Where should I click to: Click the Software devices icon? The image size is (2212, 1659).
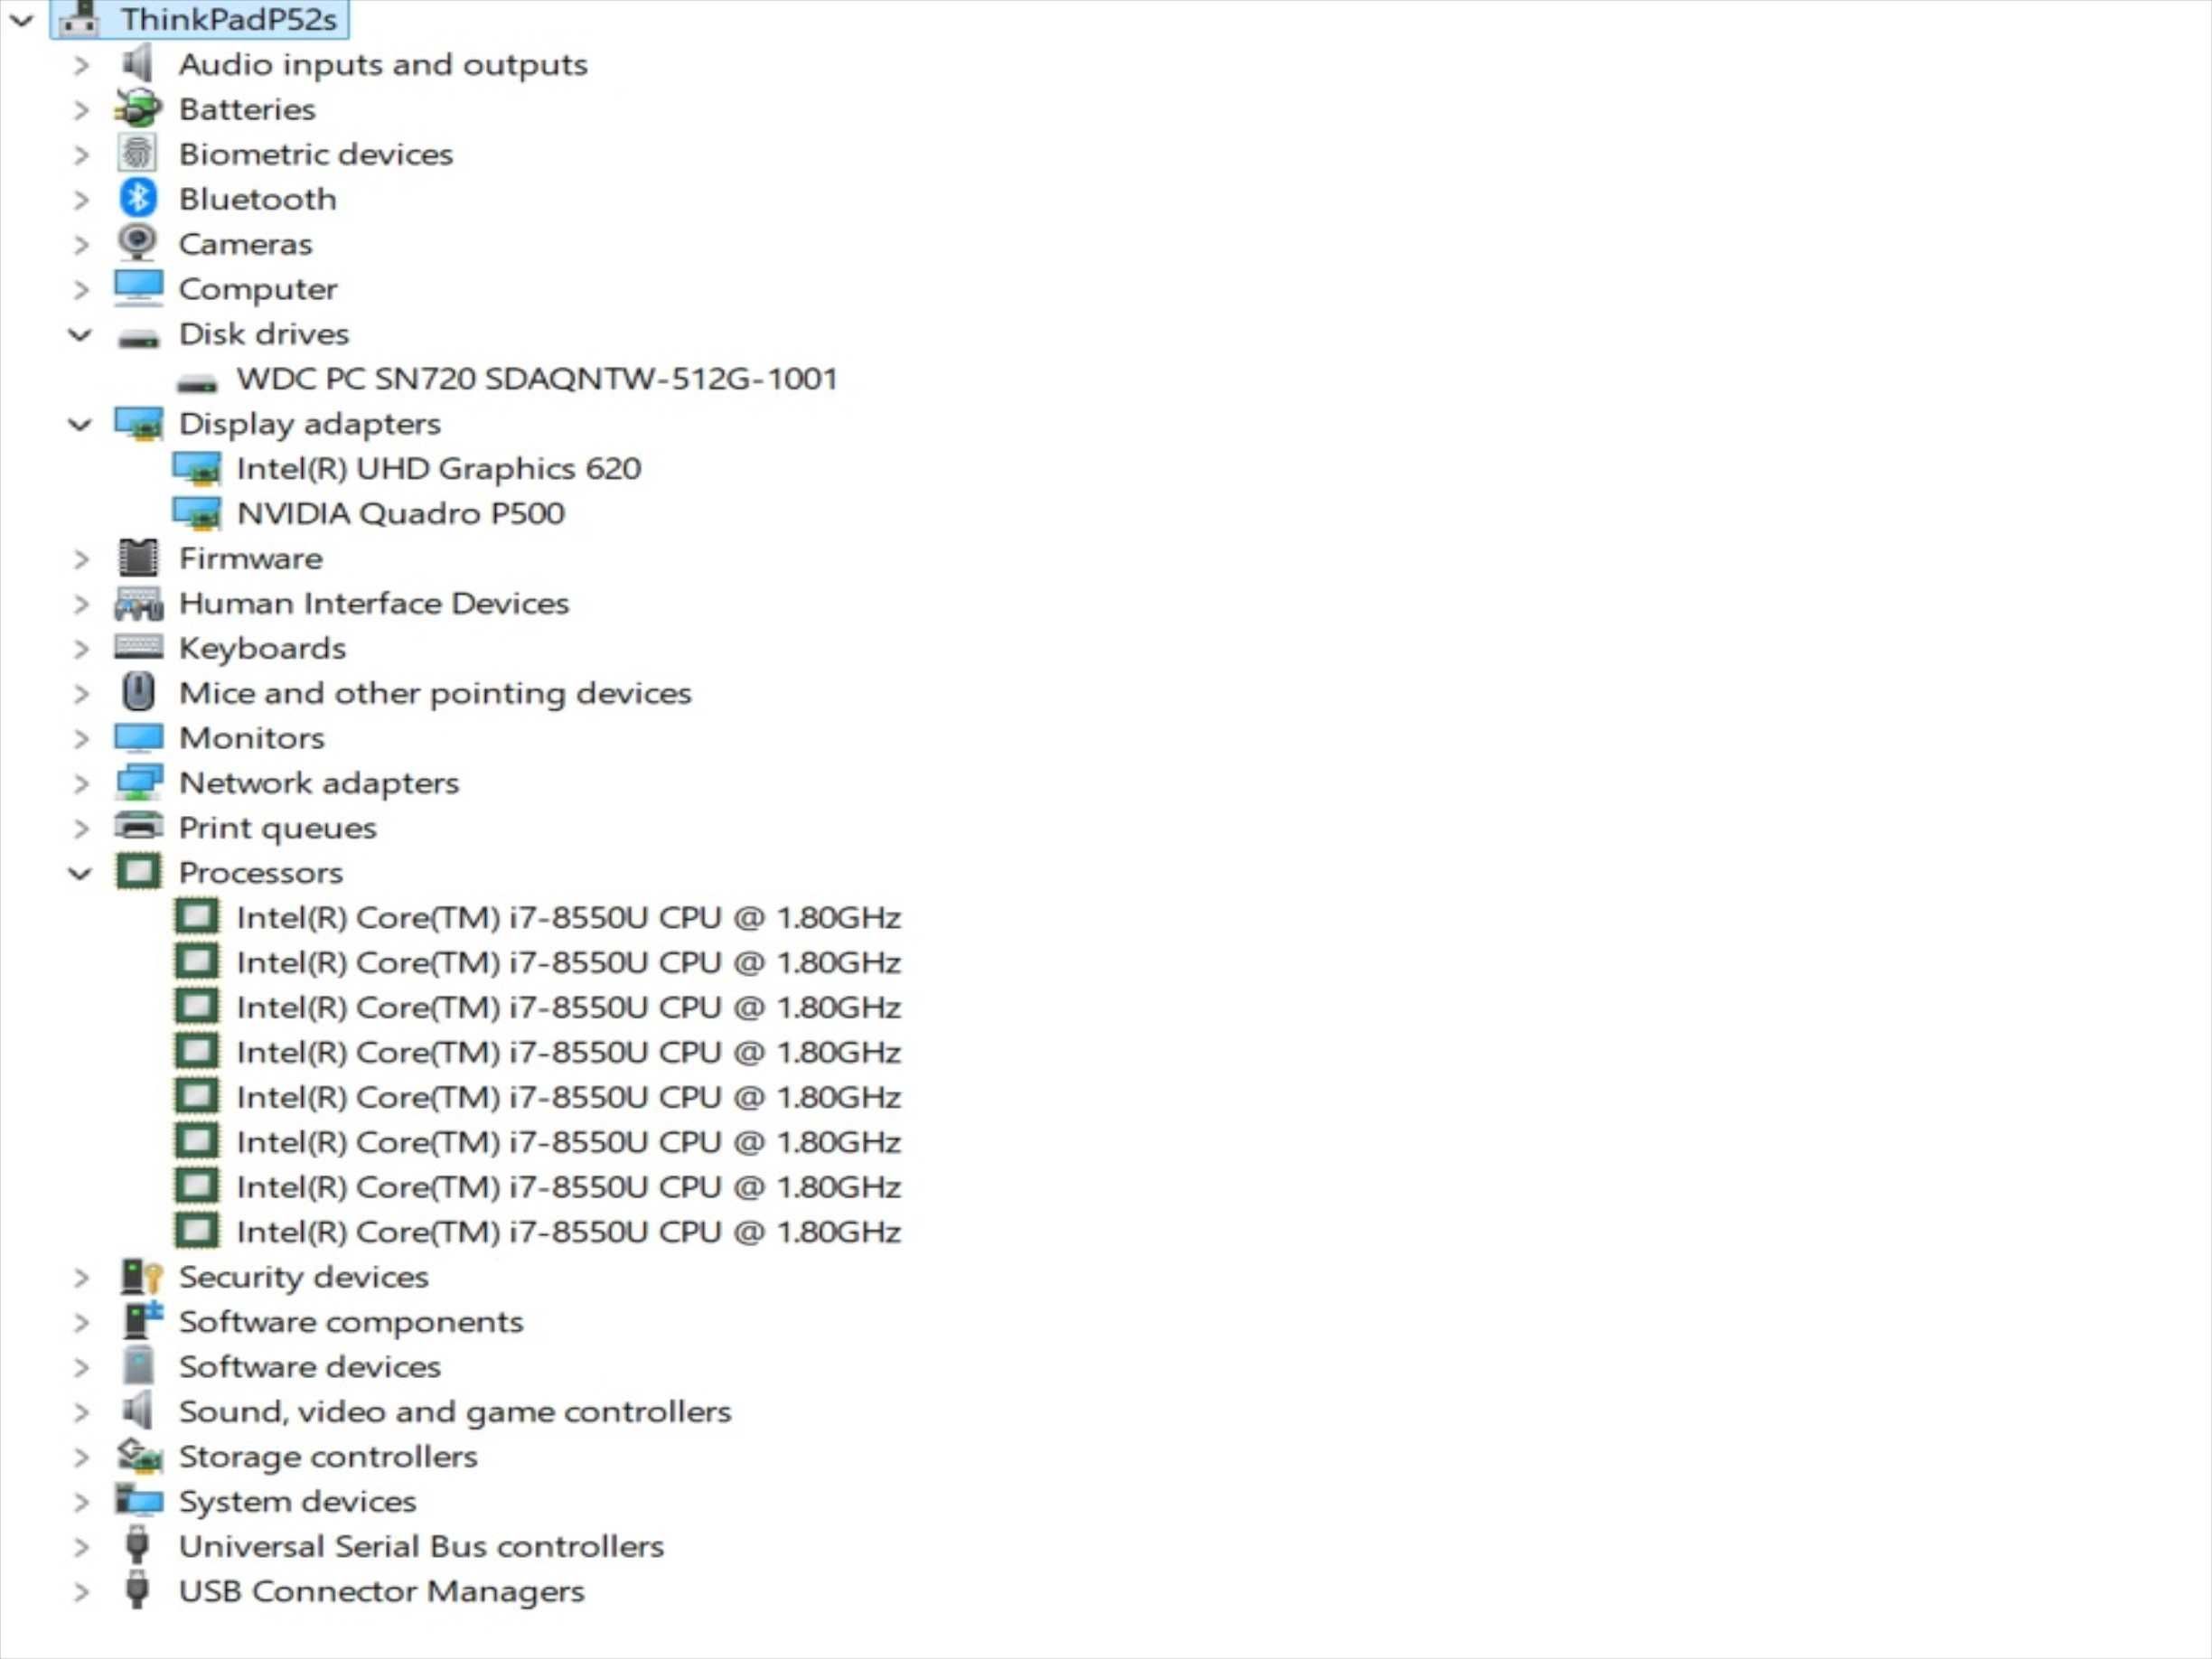[x=138, y=1366]
